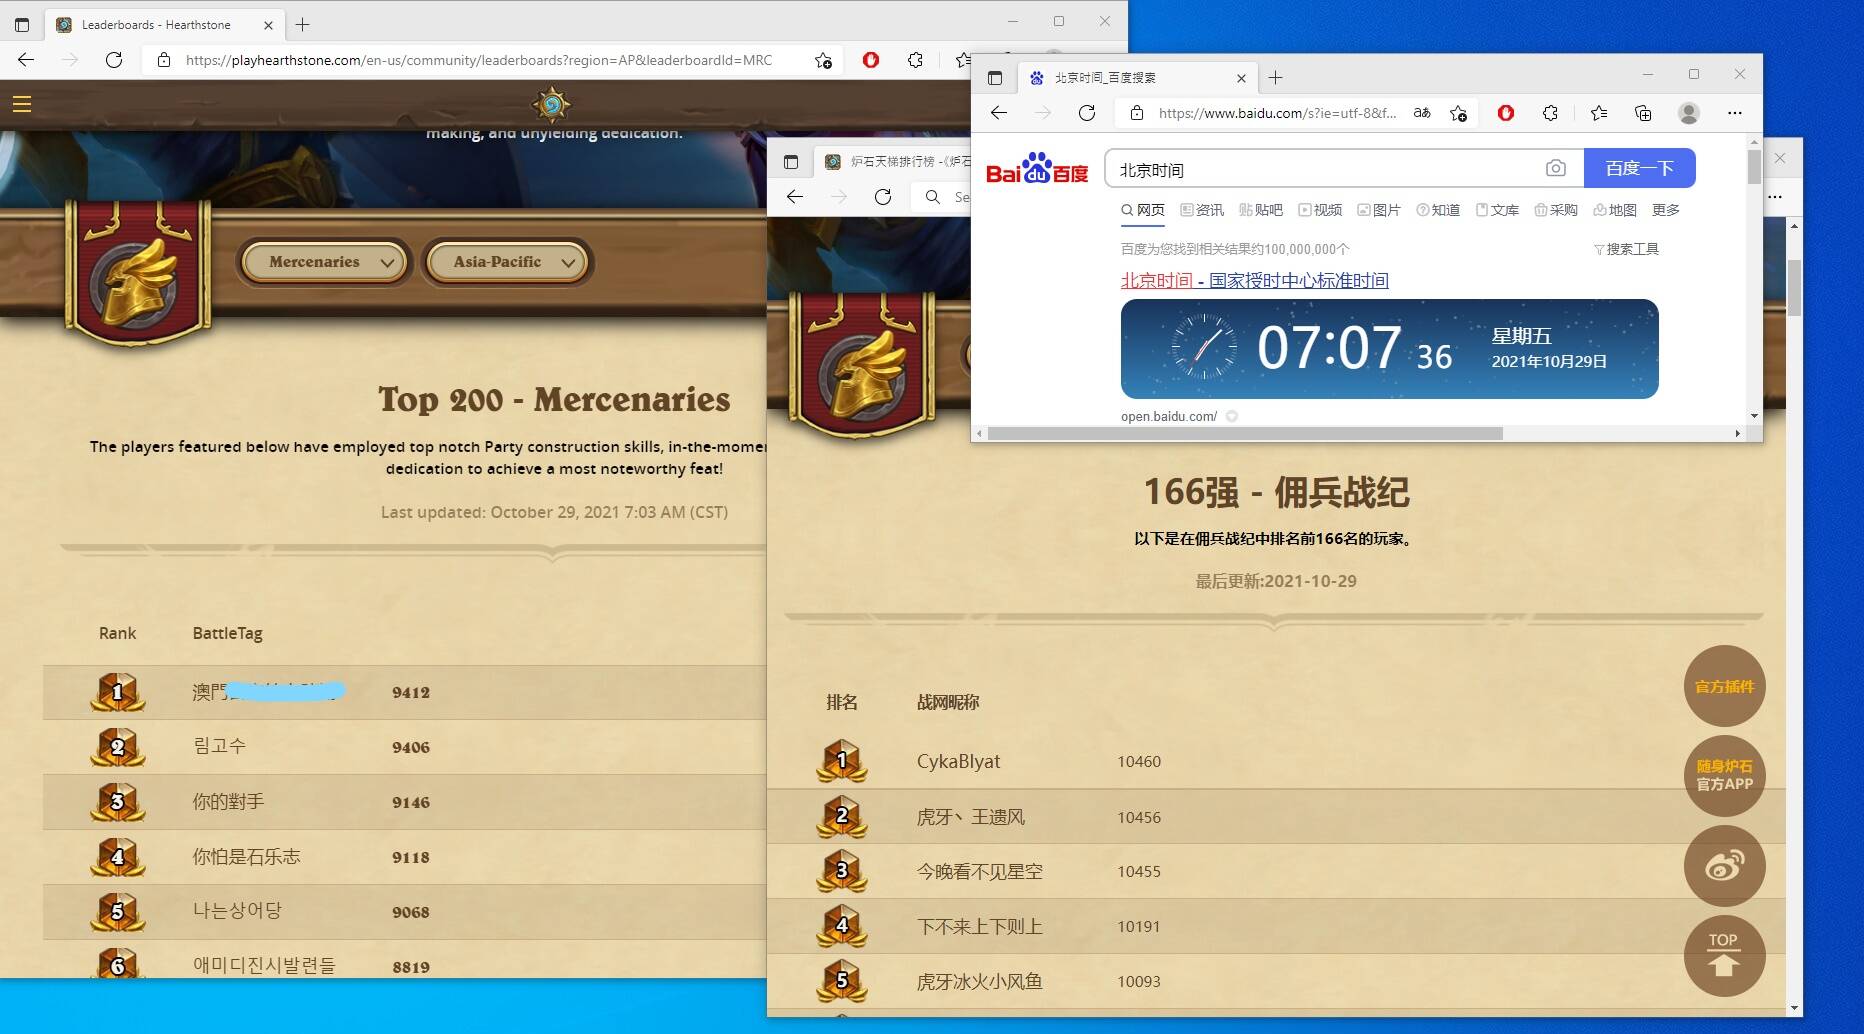Click Baidu camera image search icon
The height and width of the screenshot is (1034, 1864).
pyautogui.click(x=1555, y=168)
